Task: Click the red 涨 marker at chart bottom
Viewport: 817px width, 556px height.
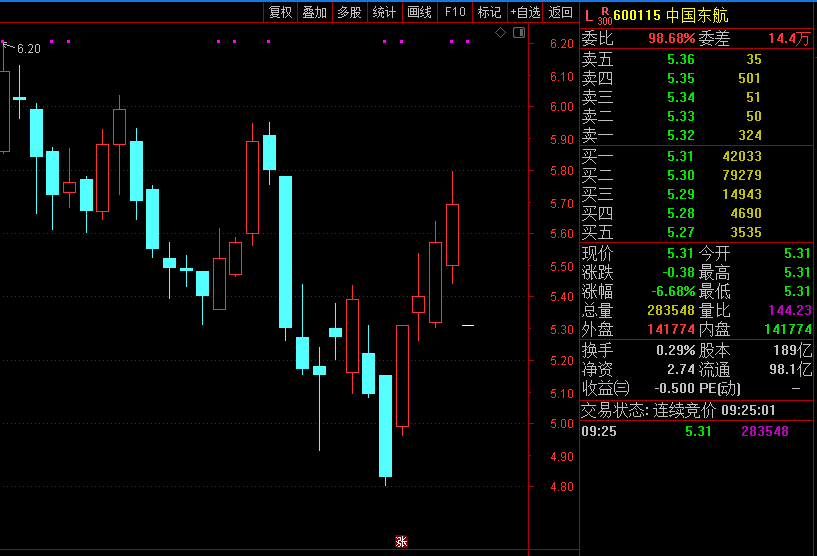Action: 401,542
